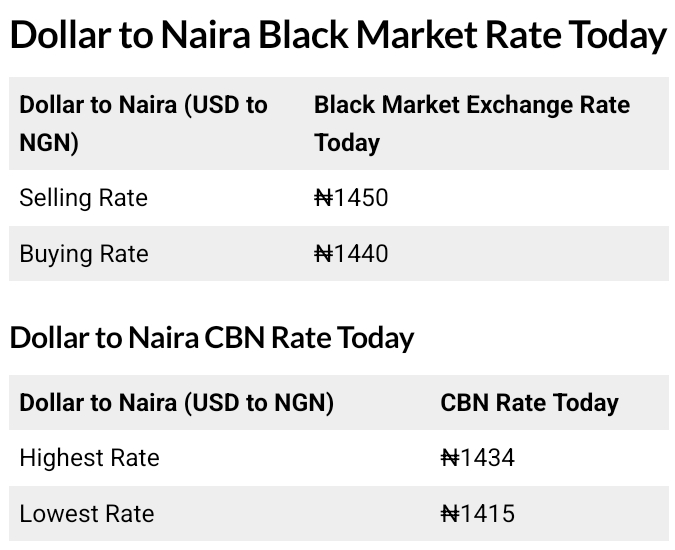Viewport: 675px width, 550px height.
Task: Select the ₦1434 highest rate value
Action: (x=477, y=458)
